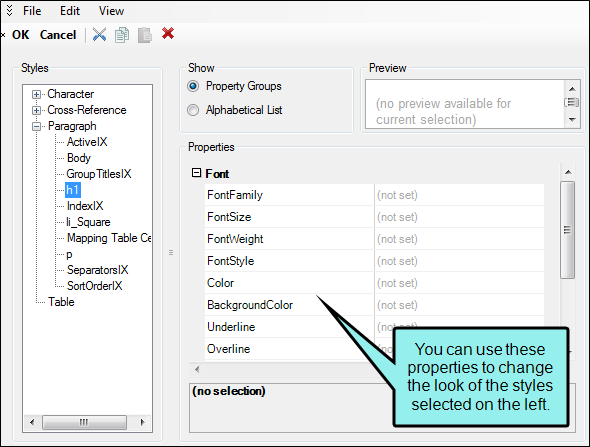590x447 pixels.
Task: Click the Preview pane up arrow
Action: [x=572, y=89]
